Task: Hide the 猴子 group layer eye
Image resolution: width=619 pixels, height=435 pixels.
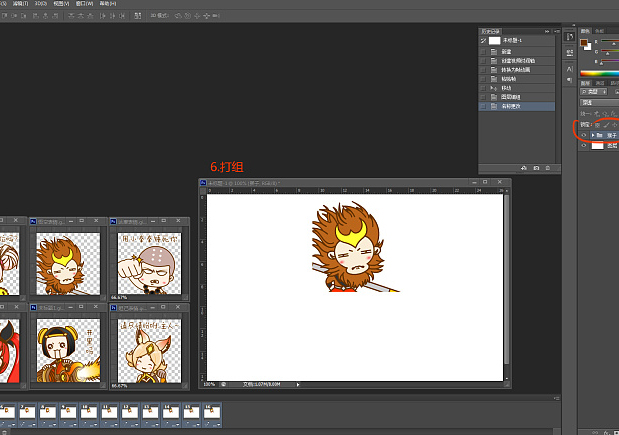Action: 584,135
